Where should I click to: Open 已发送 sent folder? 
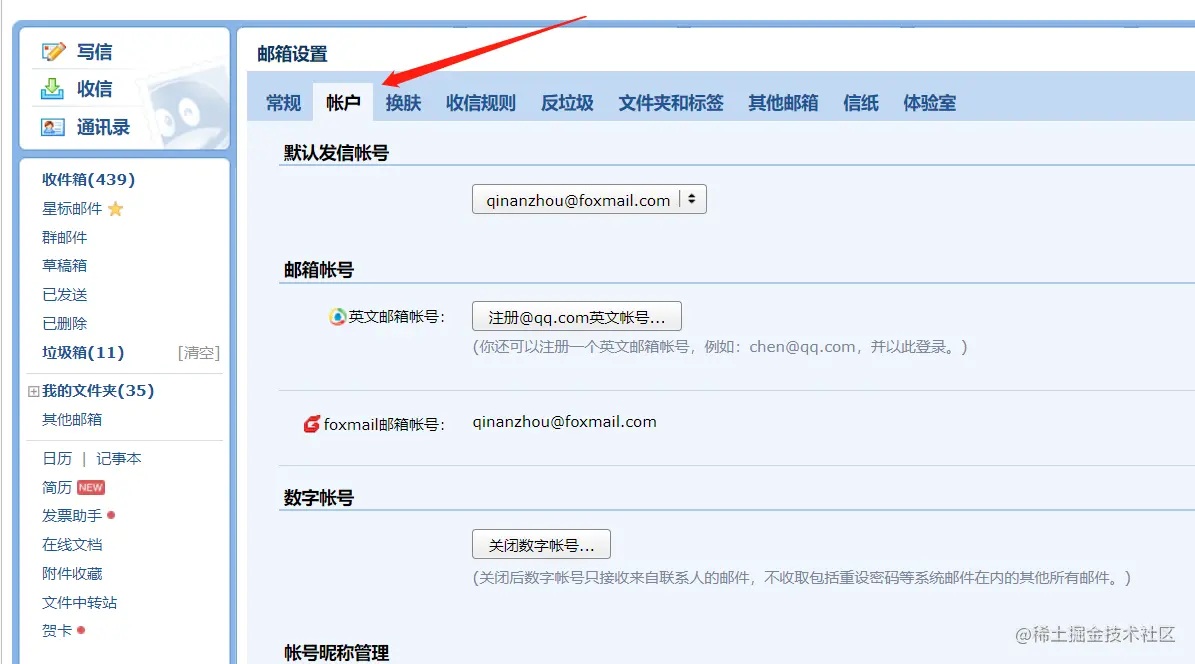point(65,294)
